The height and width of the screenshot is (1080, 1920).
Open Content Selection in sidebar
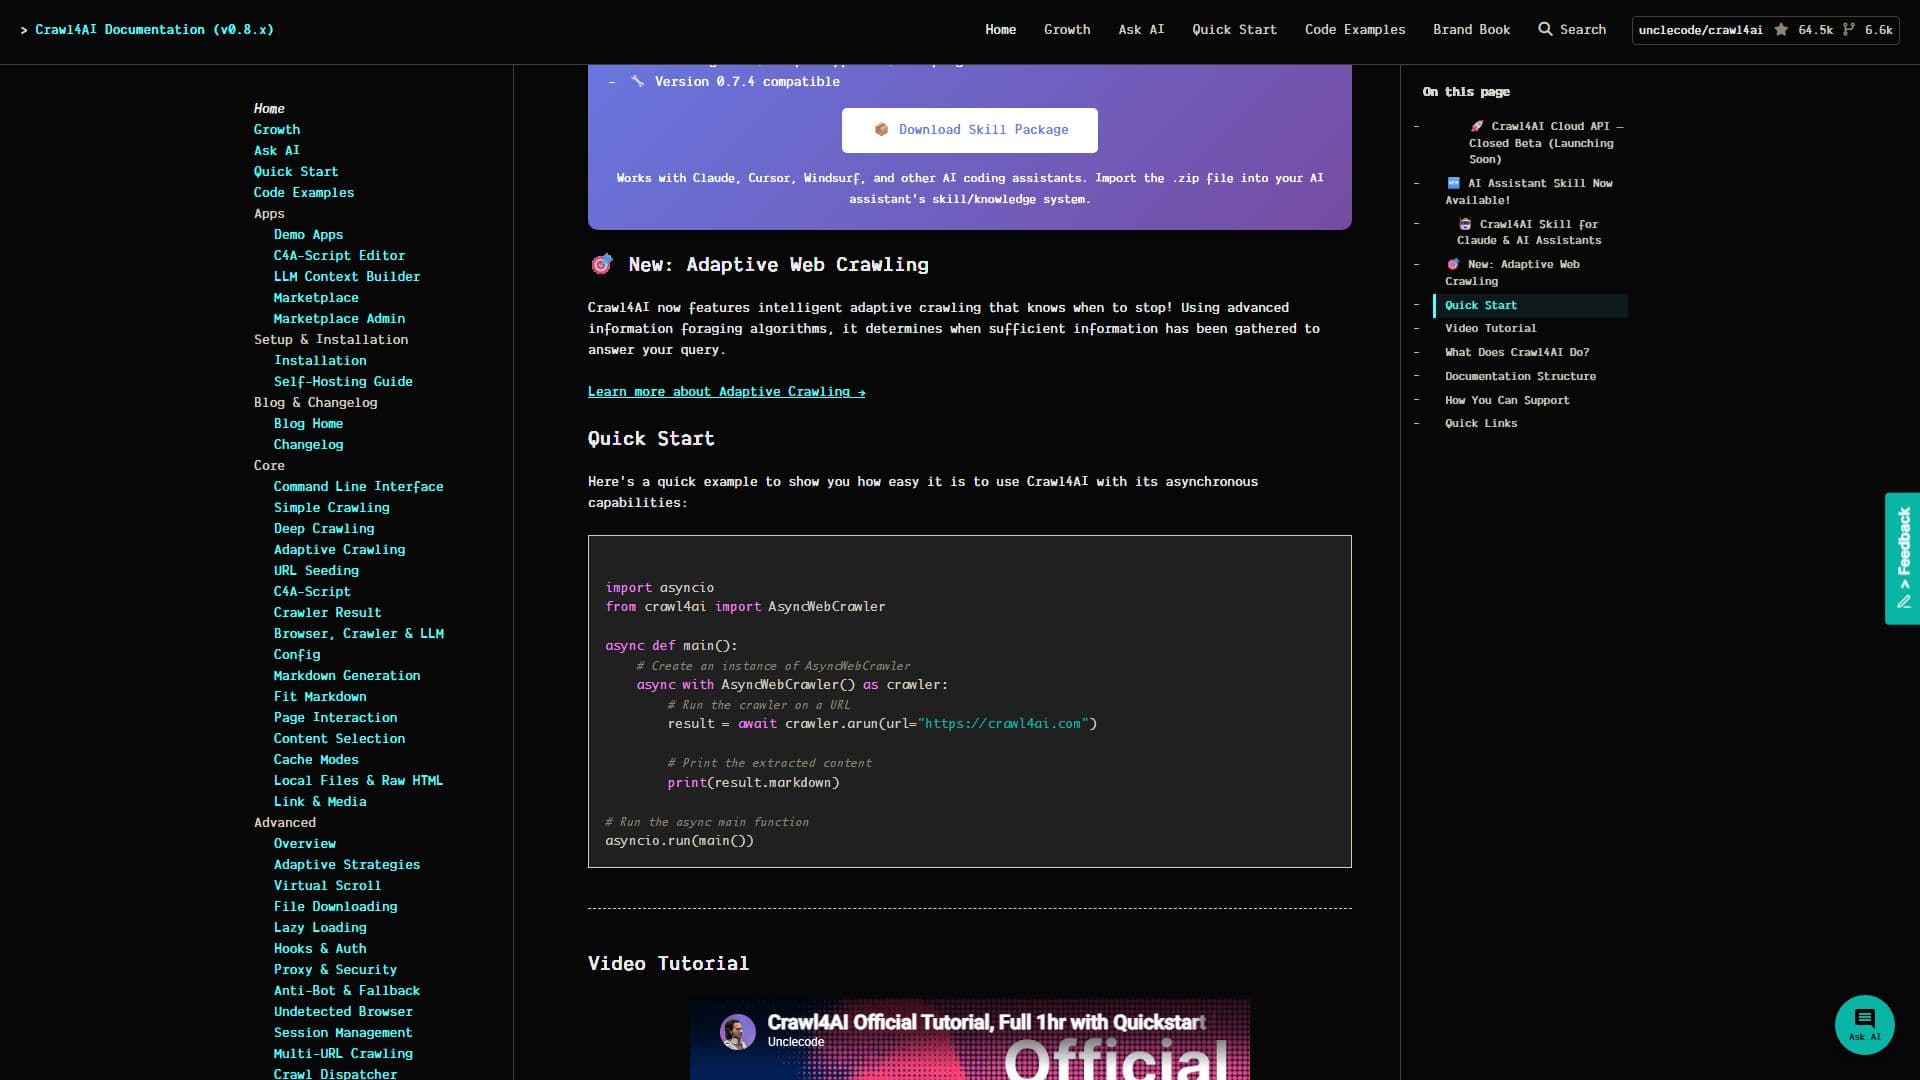pos(339,738)
